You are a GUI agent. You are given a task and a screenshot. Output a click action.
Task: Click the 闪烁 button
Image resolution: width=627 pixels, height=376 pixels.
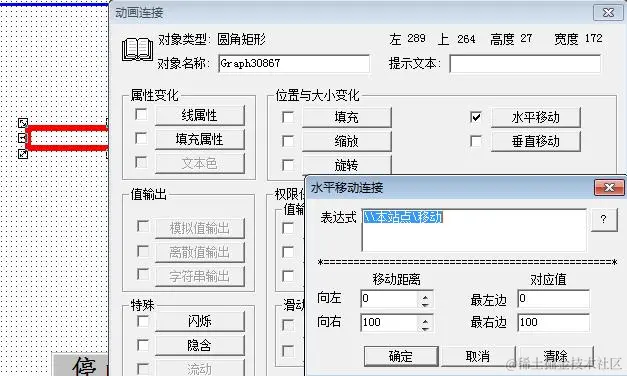point(200,321)
